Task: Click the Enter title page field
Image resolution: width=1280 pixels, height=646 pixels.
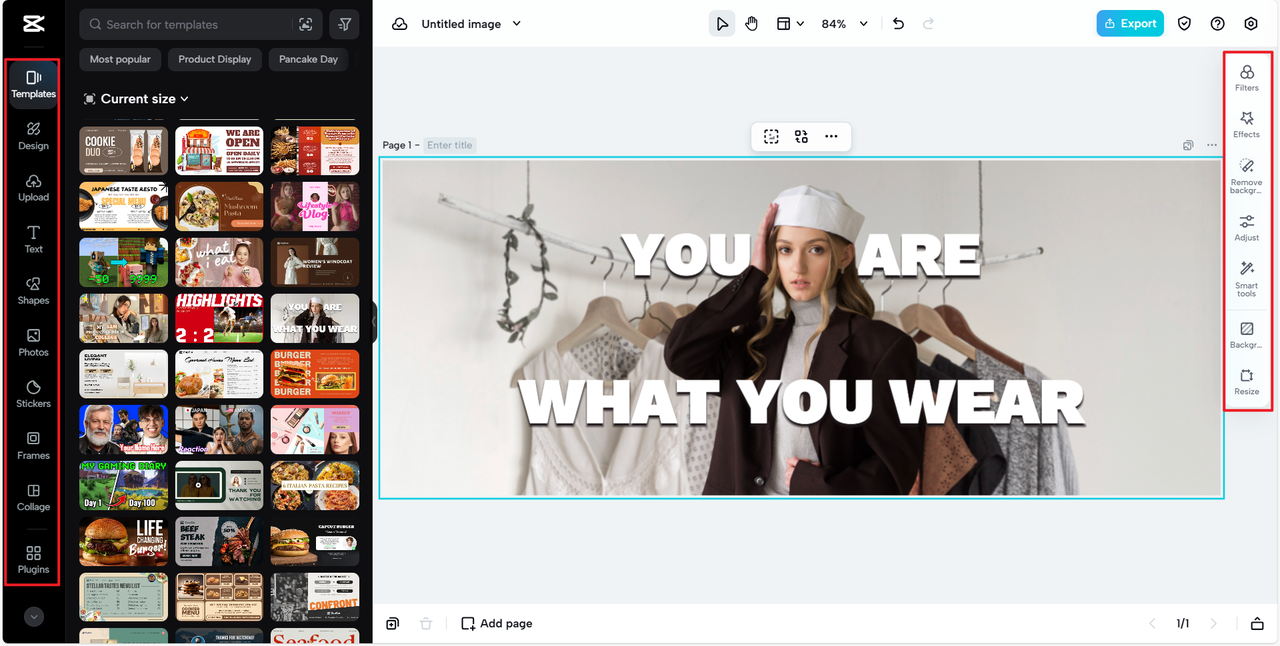Action: [450, 145]
